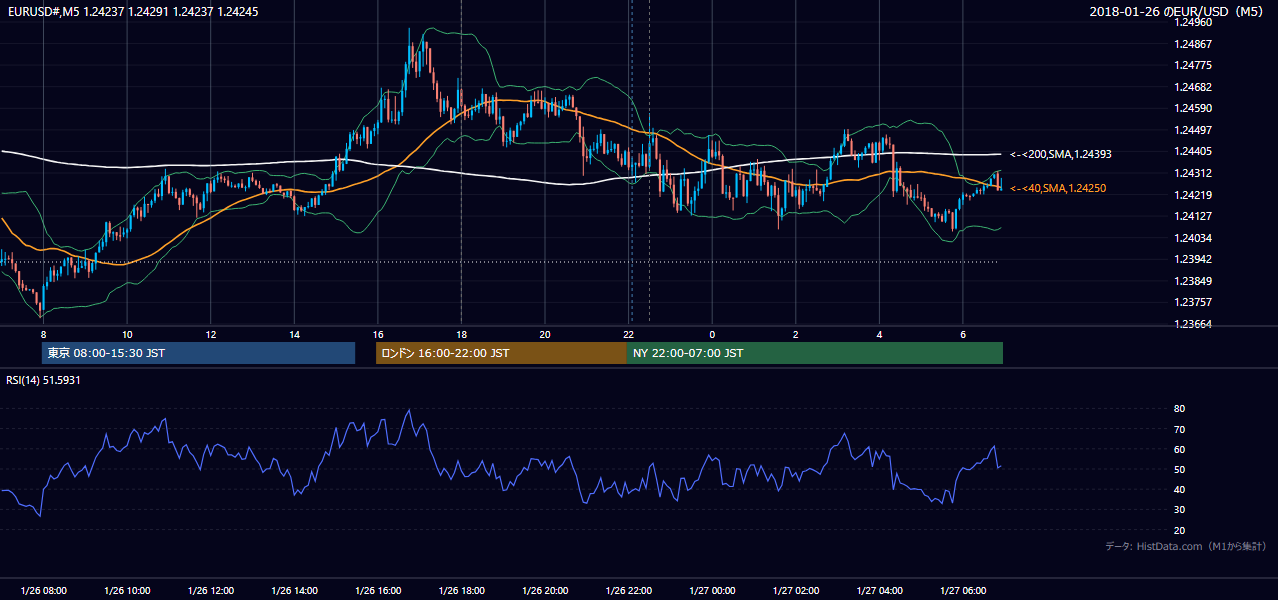Click RSI scale value 60

pos(1179,449)
